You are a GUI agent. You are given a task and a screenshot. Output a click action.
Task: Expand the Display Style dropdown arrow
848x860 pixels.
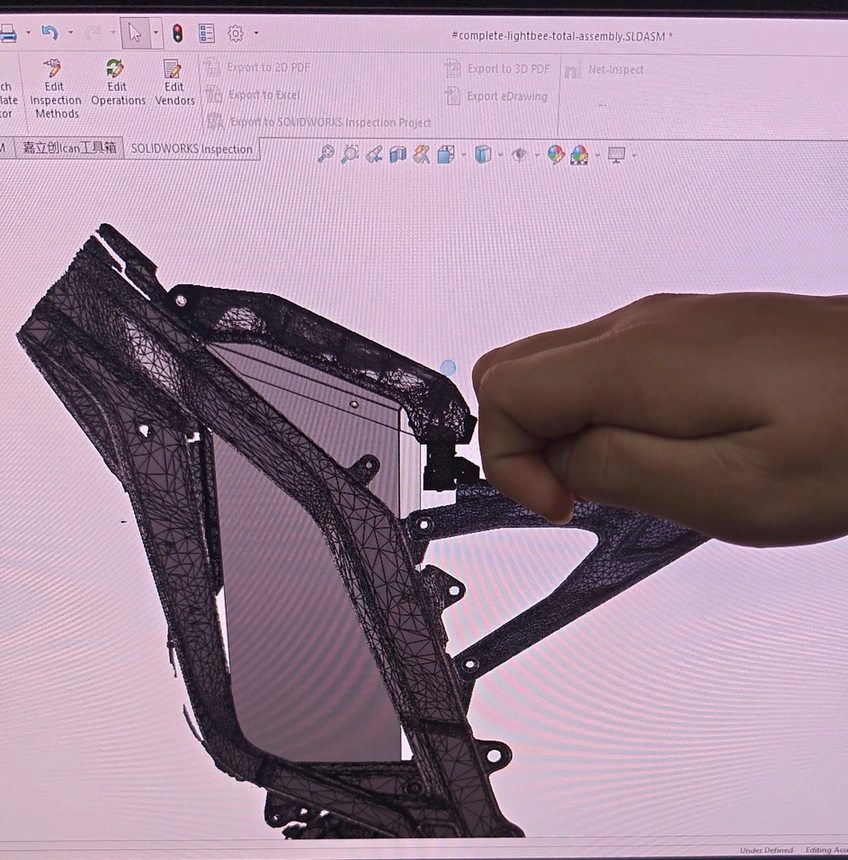click(x=500, y=156)
